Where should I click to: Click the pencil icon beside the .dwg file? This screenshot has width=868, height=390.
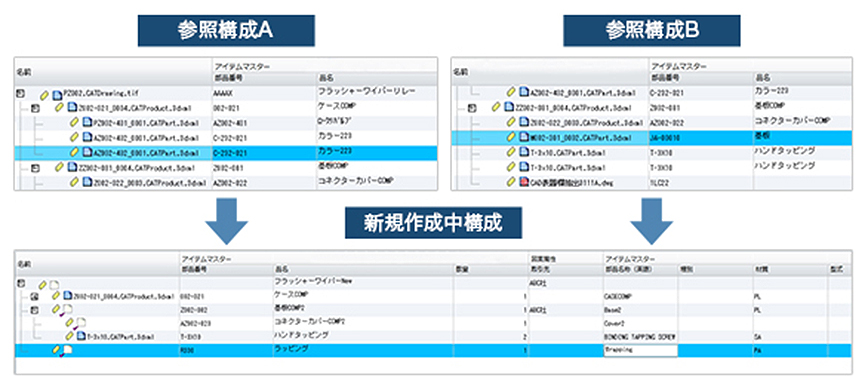(x=512, y=181)
